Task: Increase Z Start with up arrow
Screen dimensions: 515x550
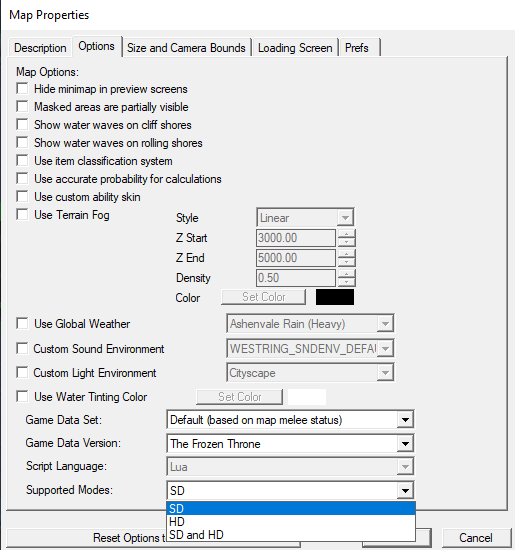Action: 347,234
